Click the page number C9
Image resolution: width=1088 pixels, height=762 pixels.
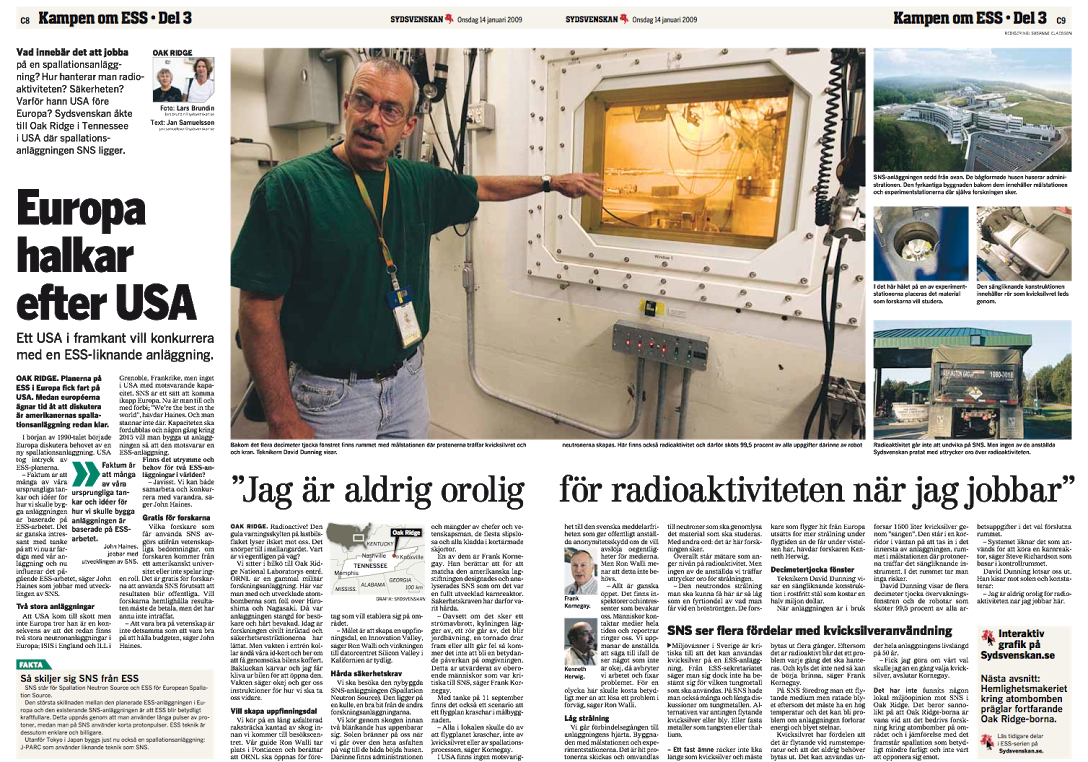pos(1061,20)
